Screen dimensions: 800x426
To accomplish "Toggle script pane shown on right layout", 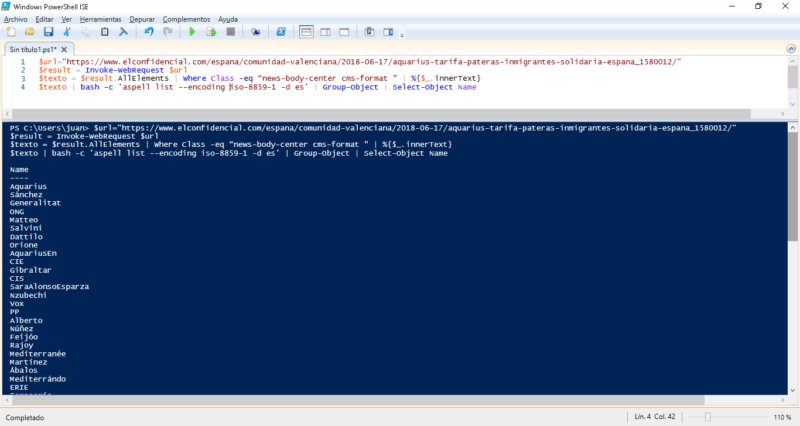I will tap(323, 32).
